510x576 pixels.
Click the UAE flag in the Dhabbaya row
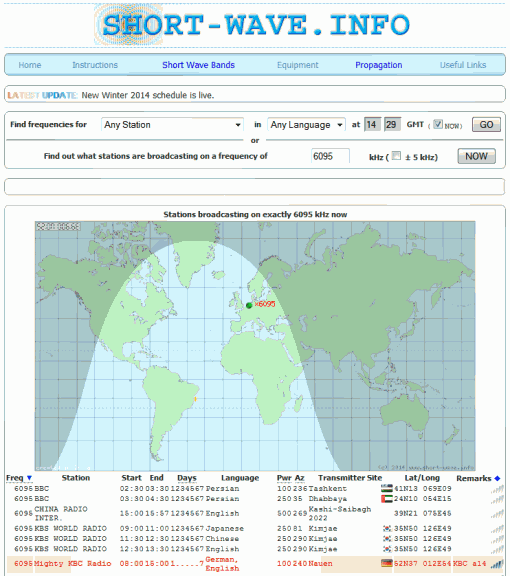[x=387, y=499]
